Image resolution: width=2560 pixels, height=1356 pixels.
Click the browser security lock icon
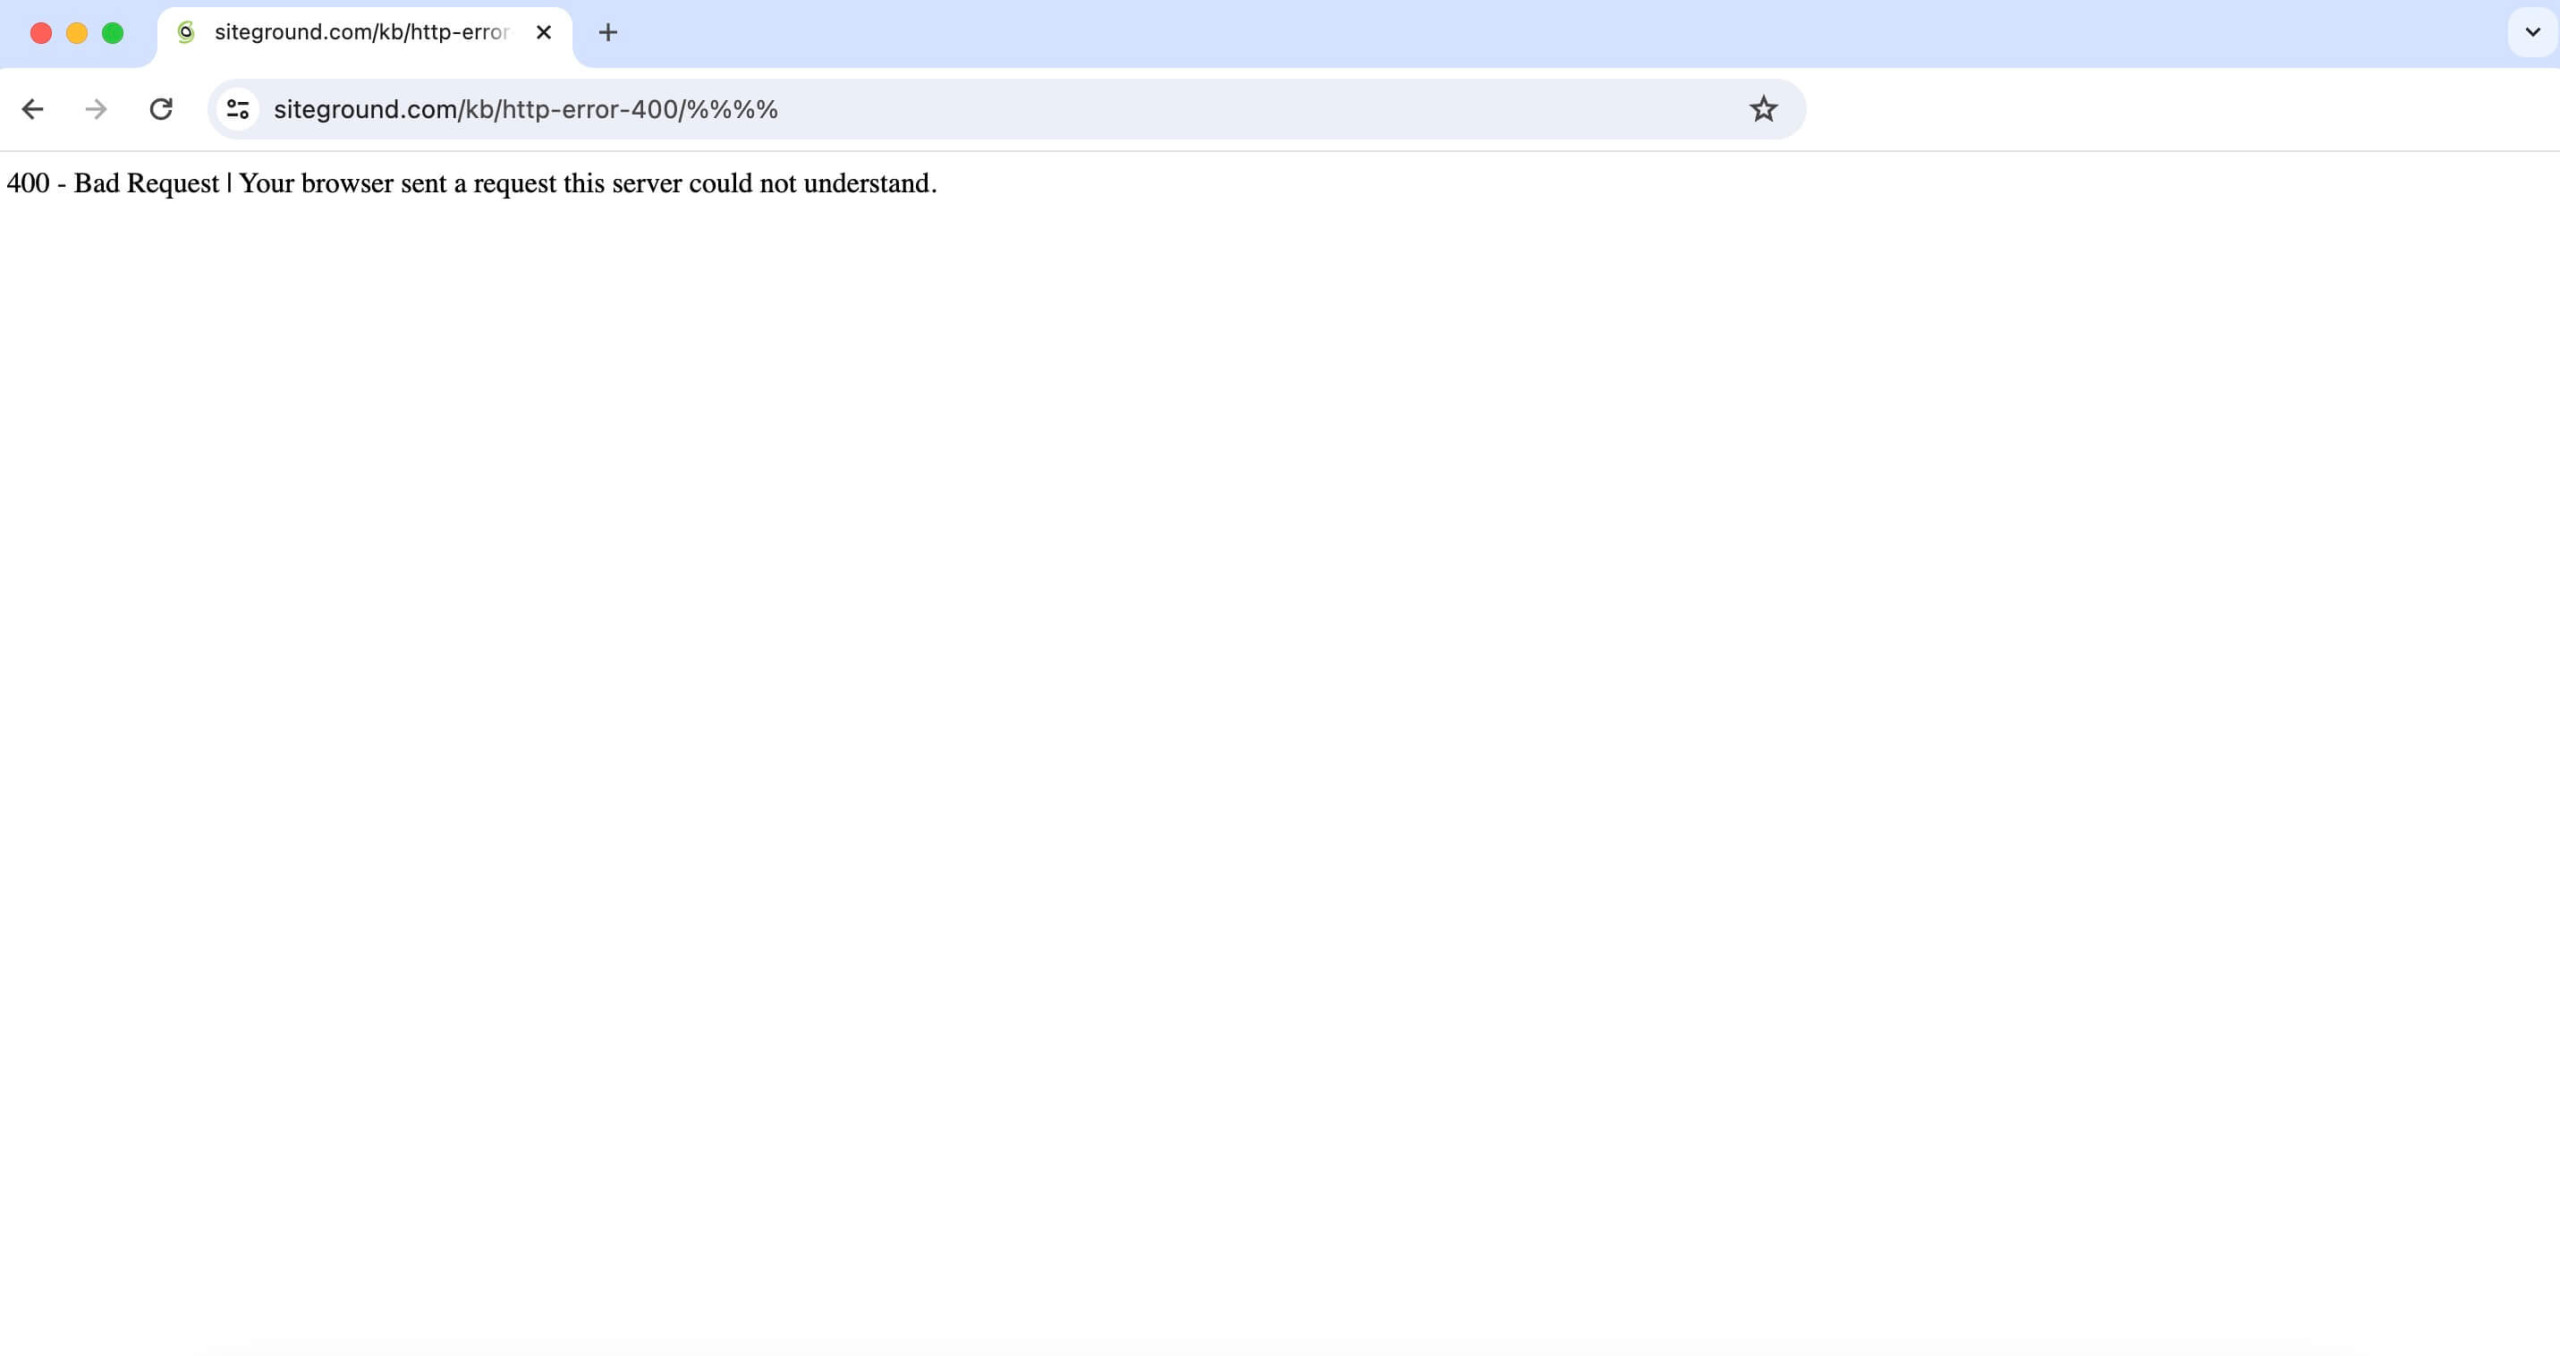click(237, 108)
